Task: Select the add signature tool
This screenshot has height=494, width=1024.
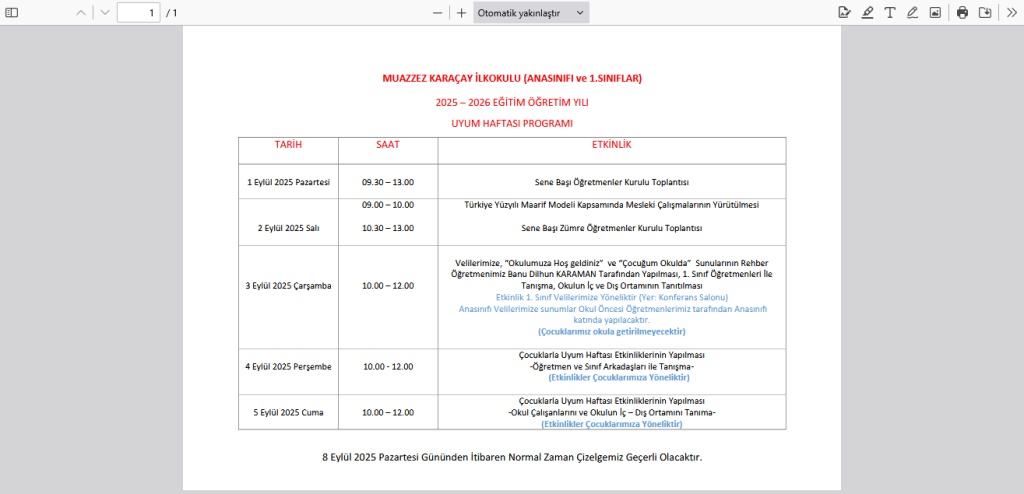Action: (x=844, y=13)
